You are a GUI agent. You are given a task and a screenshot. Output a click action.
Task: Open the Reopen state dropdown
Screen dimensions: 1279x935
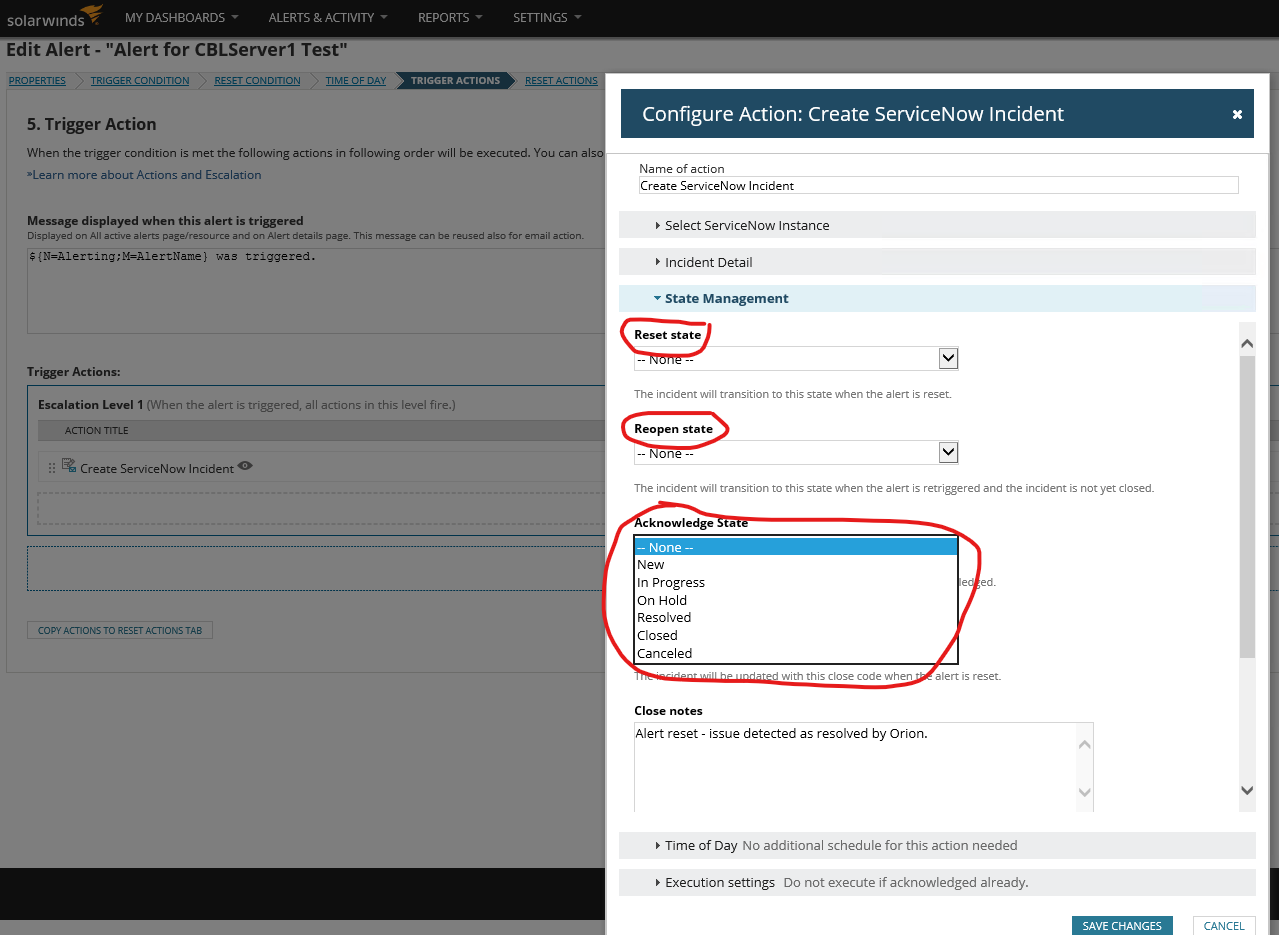pos(796,453)
